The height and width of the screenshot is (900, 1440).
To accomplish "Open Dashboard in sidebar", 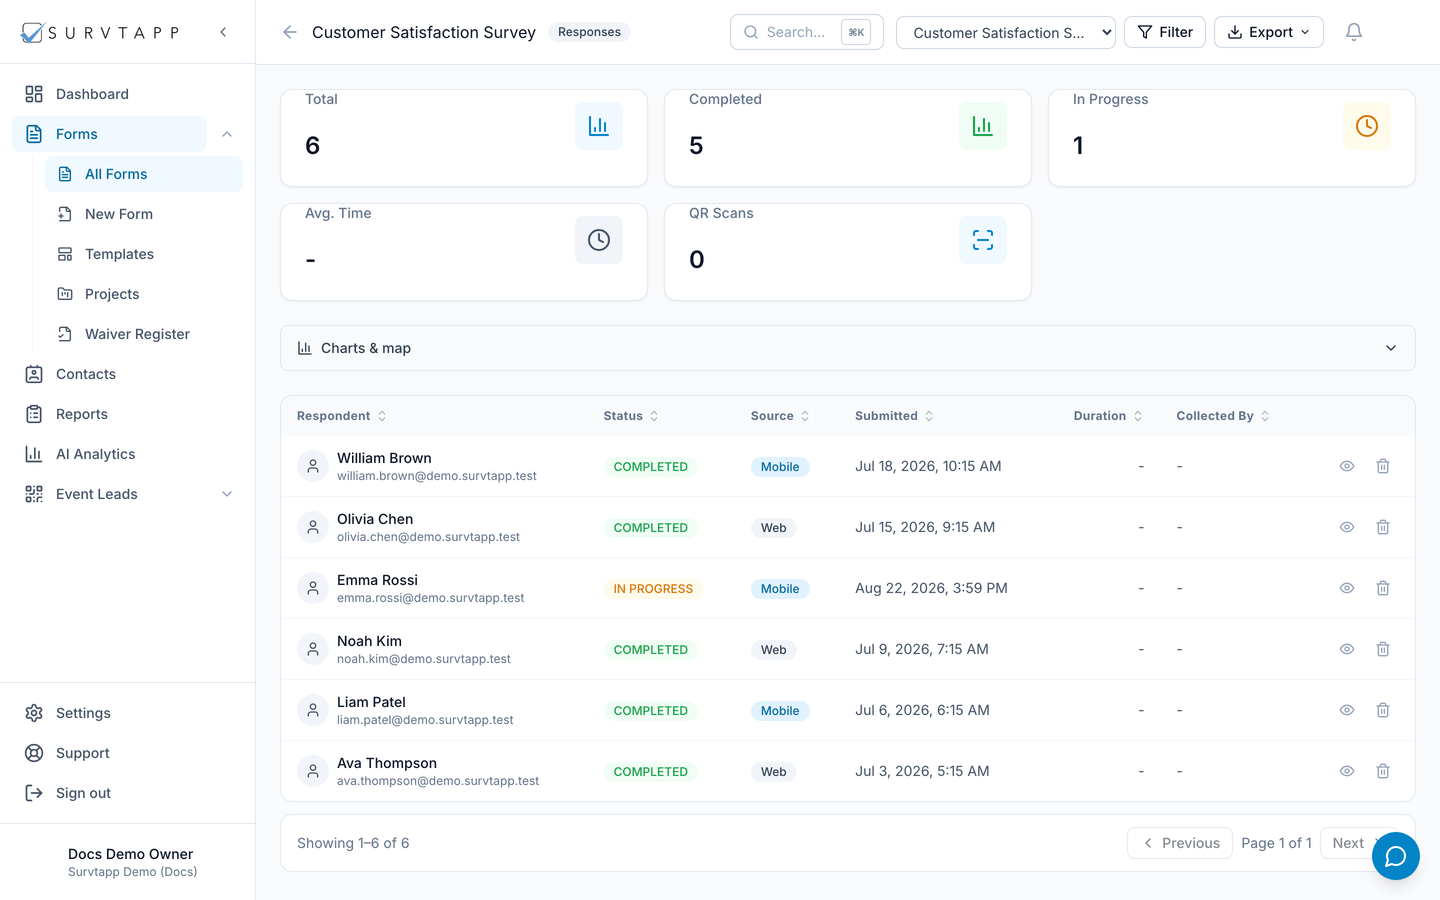I will coord(128,94).
